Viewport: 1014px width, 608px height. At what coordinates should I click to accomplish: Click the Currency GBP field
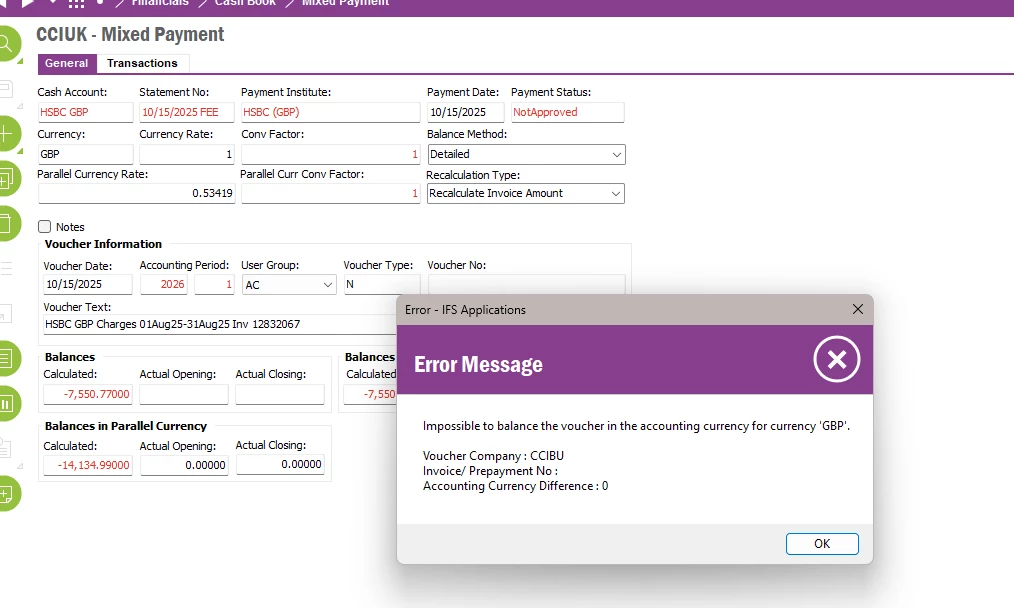coord(85,155)
